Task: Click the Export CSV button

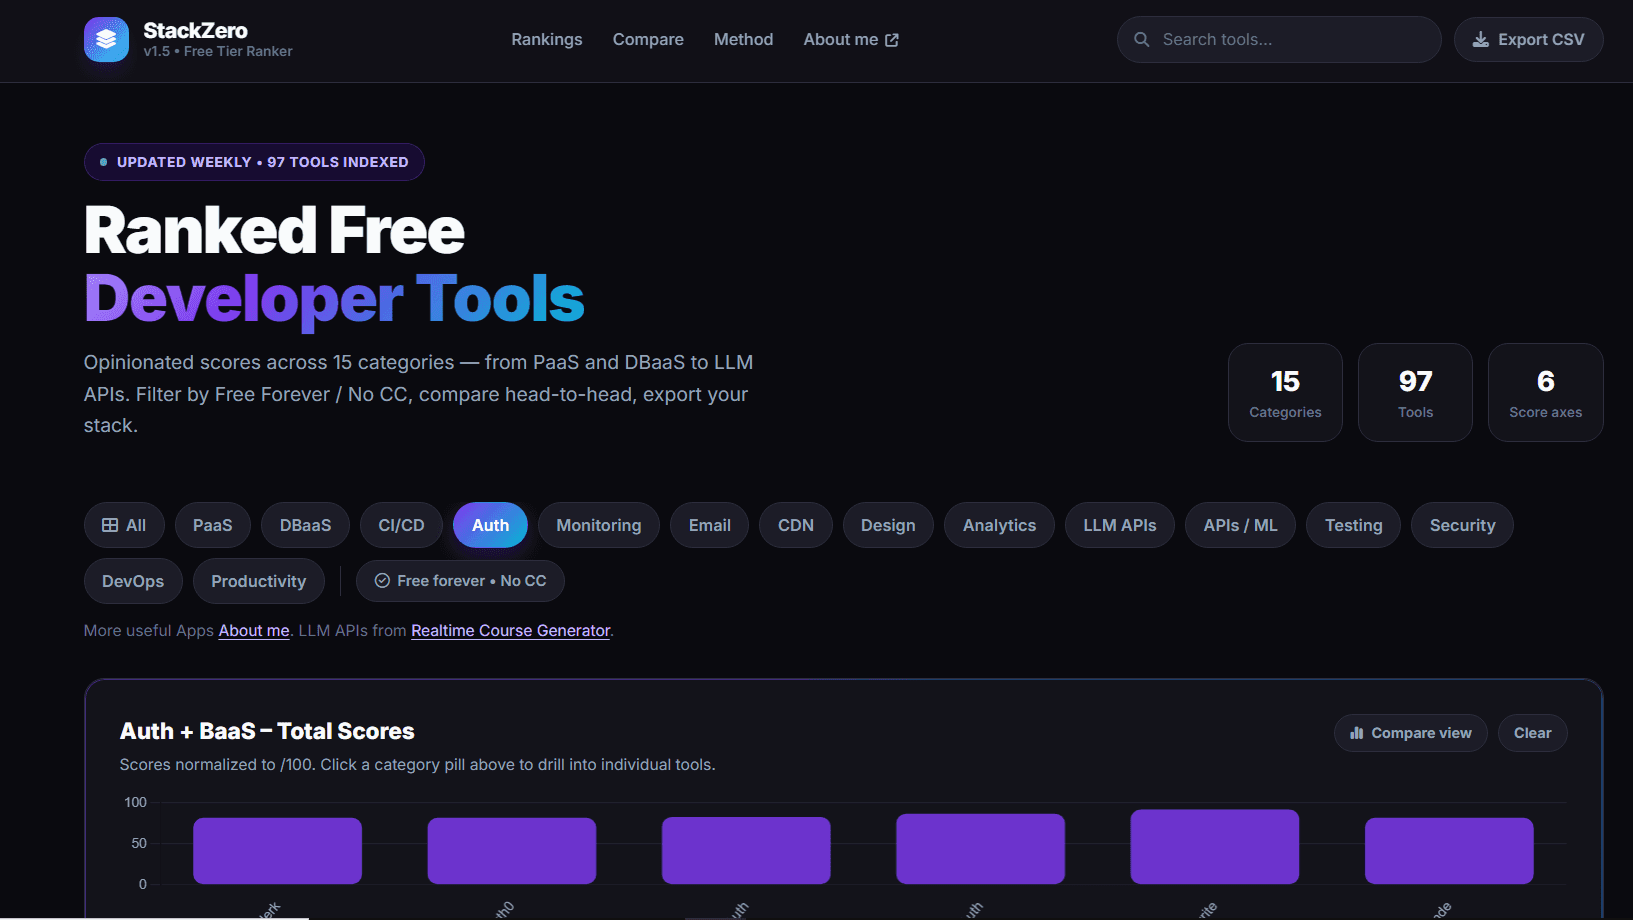Action: pyautogui.click(x=1528, y=40)
